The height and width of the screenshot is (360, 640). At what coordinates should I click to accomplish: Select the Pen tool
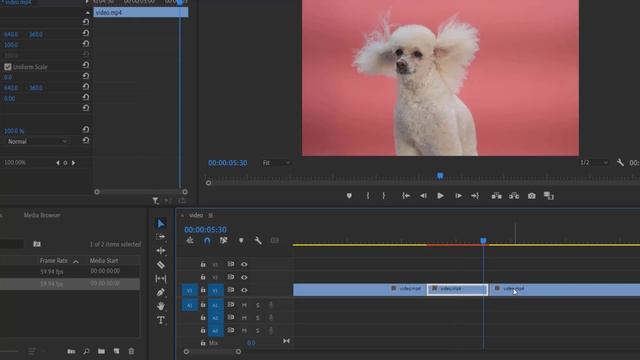[161, 292]
